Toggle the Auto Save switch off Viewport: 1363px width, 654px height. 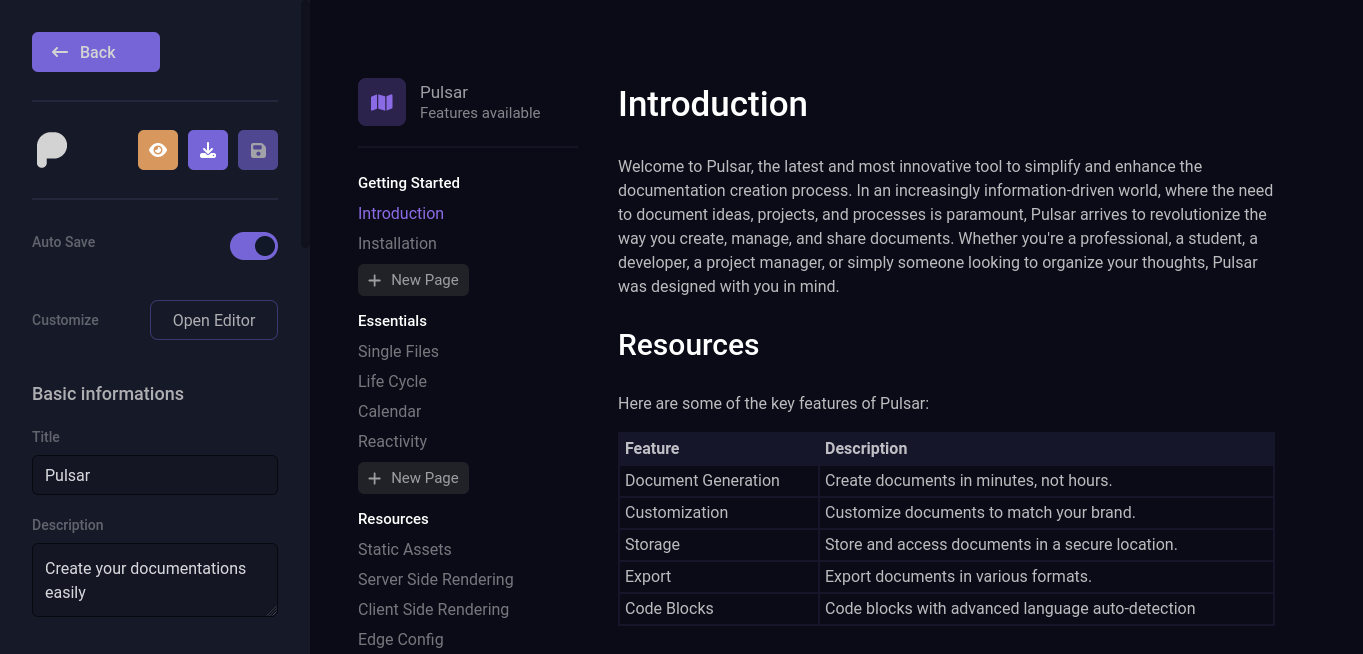point(254,246)
